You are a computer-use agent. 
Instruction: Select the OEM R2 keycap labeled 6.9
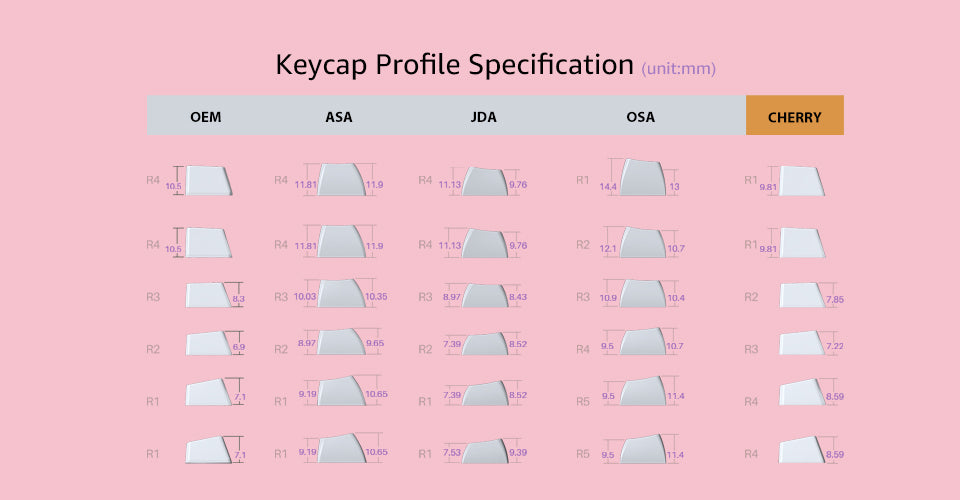point(208,344)
